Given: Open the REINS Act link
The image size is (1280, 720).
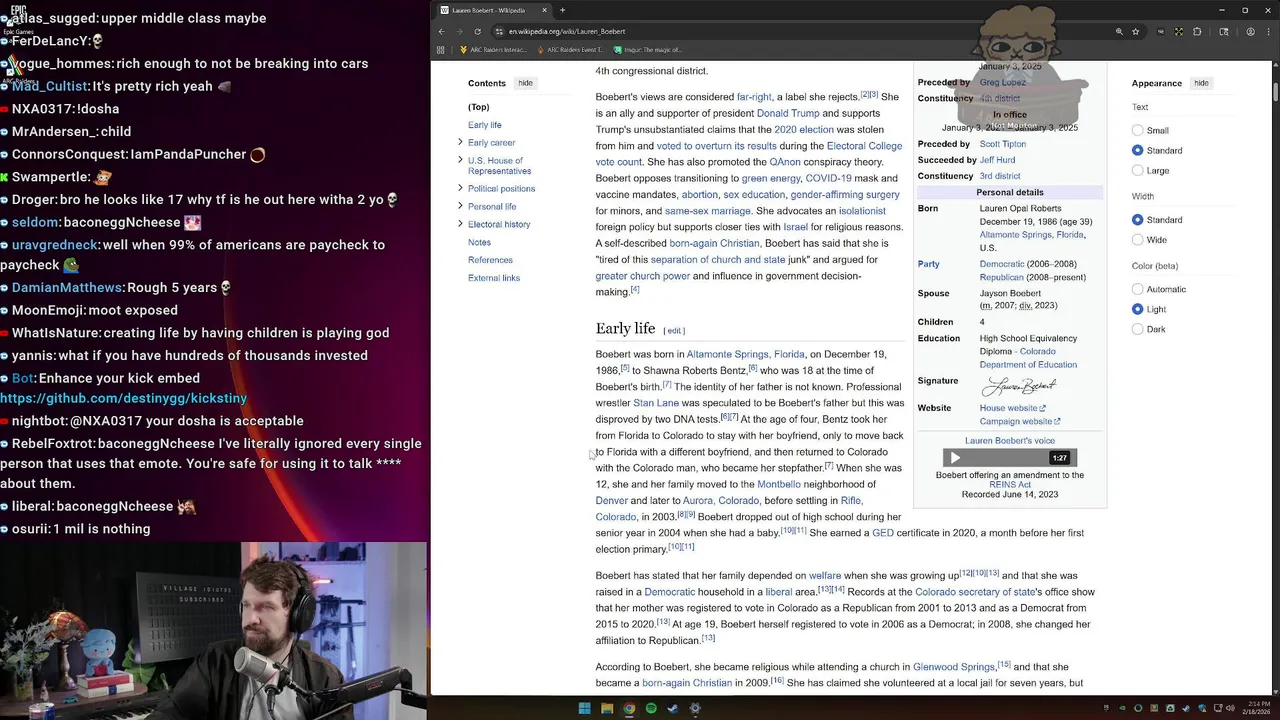Looking at the screenshot, I should click(1010, 485).
